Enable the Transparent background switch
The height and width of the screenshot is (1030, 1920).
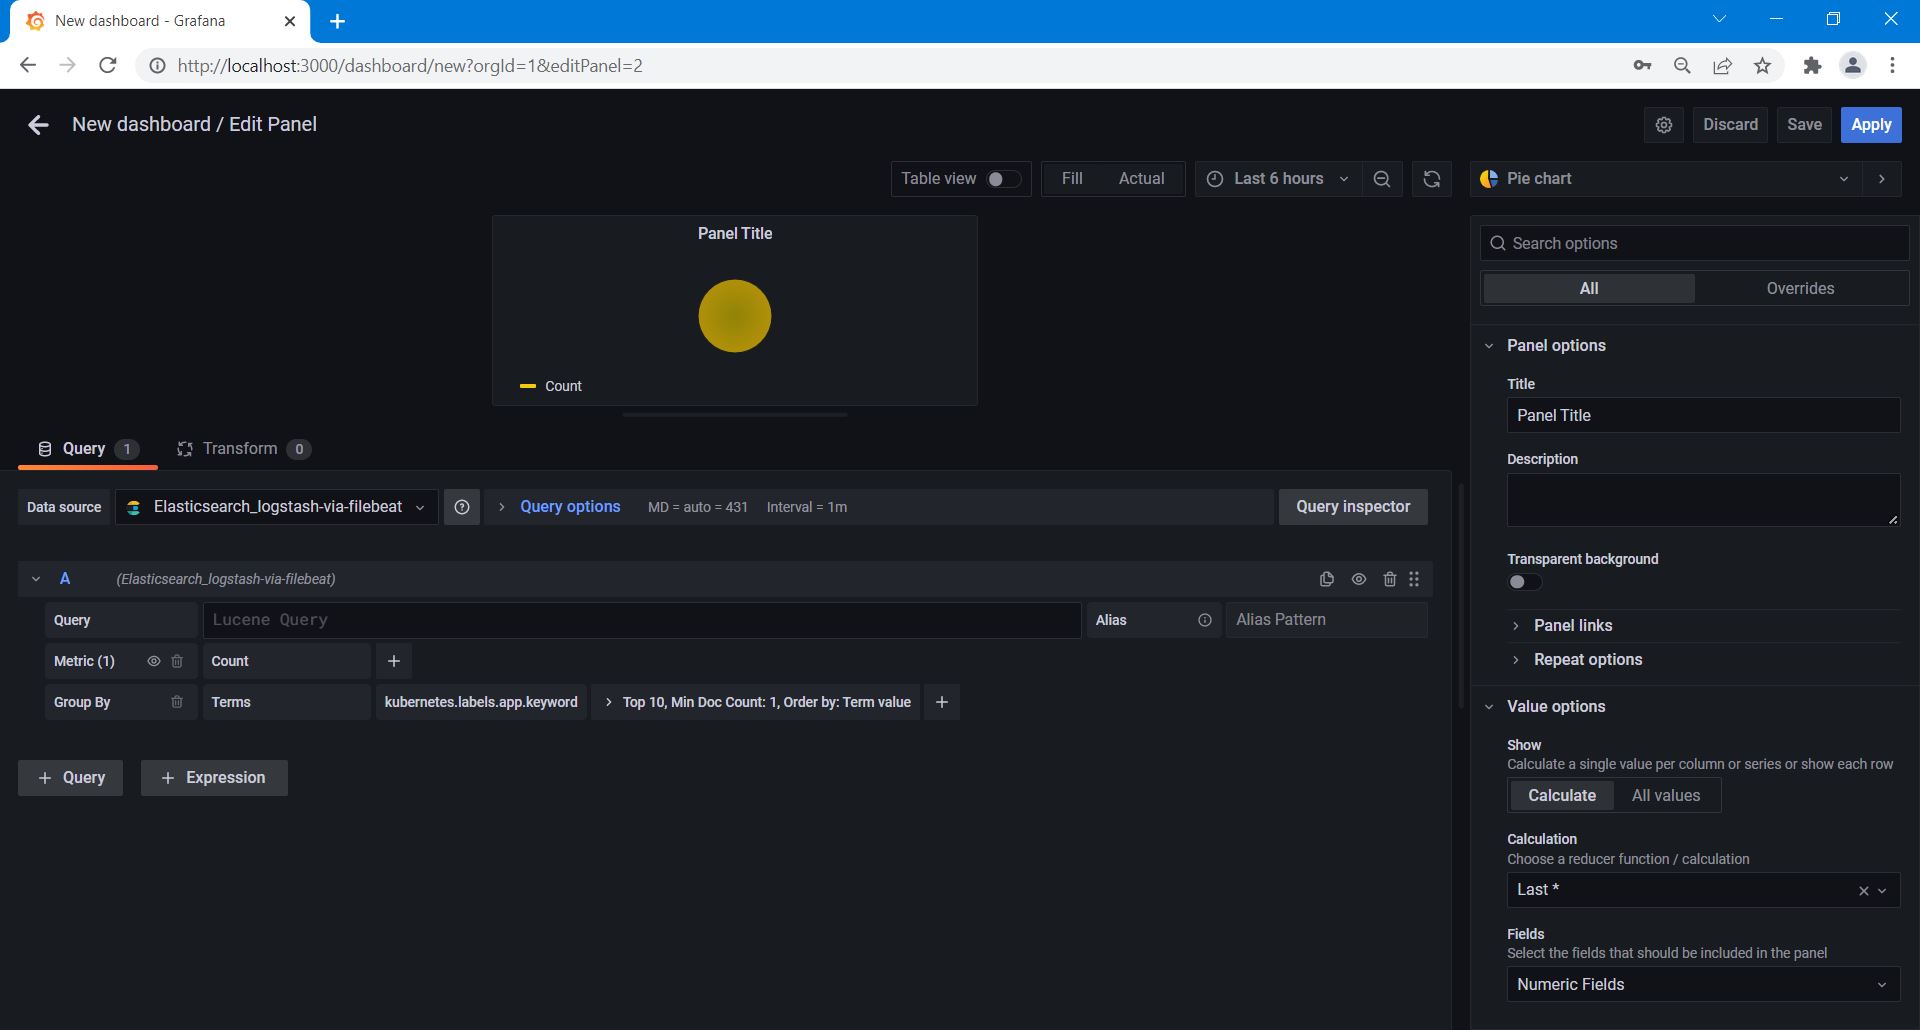coord(1524,582)
